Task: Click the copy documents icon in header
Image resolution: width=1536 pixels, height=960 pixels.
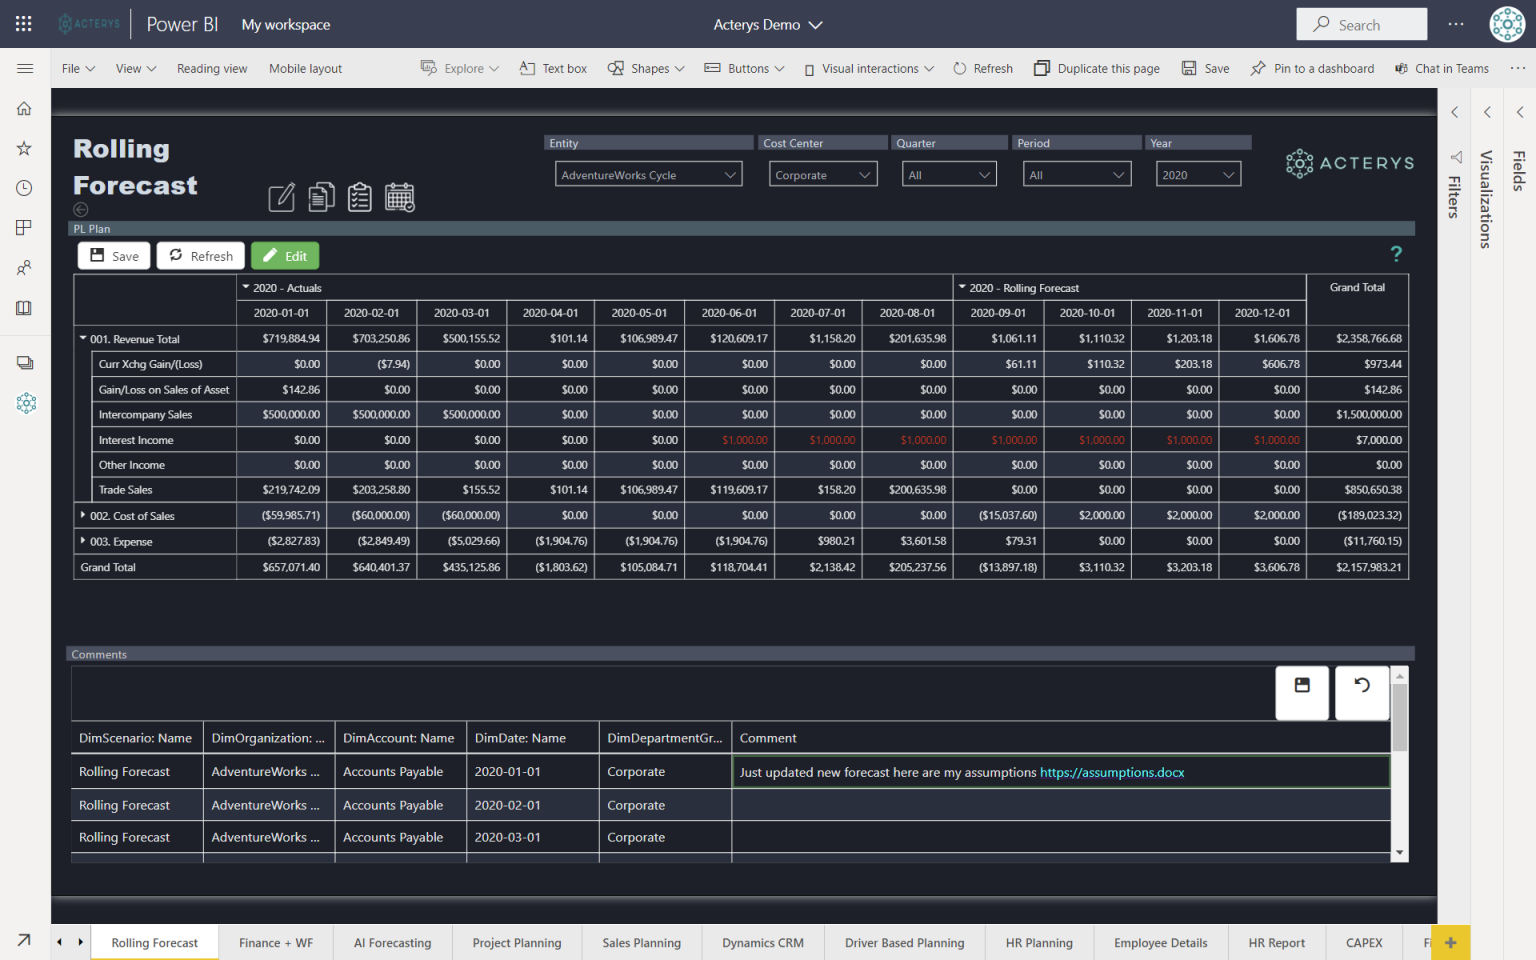Action: coord(321,197)
